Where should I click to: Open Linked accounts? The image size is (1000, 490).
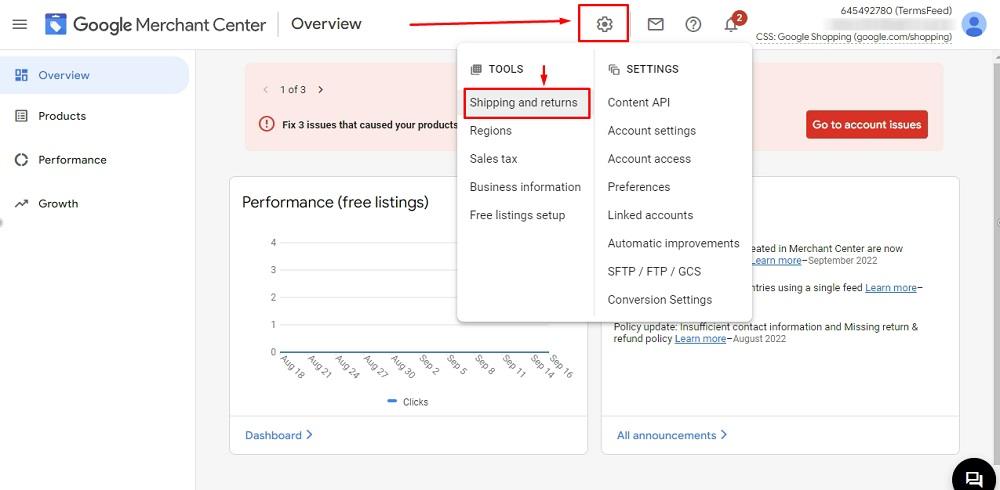tap(650, 215)
